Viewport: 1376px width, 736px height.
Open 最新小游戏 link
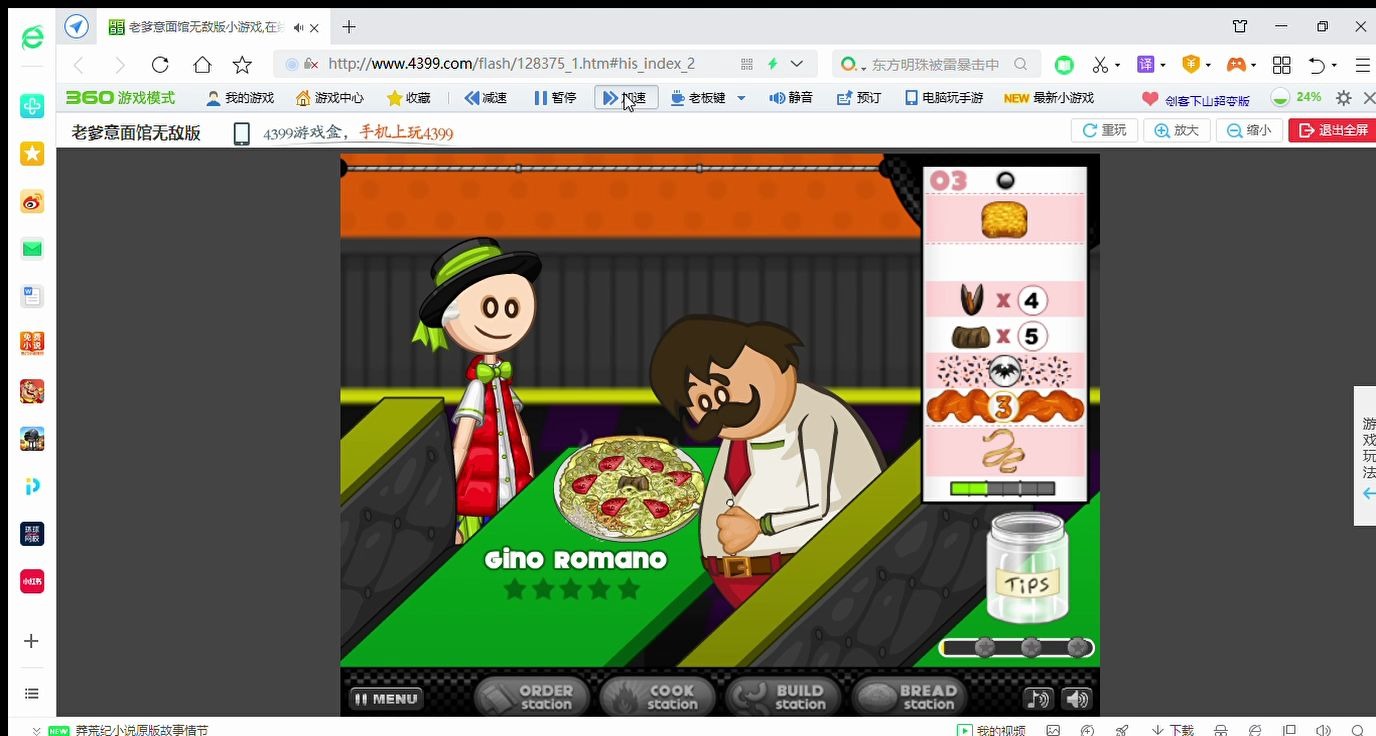(x=1049, y=98)
